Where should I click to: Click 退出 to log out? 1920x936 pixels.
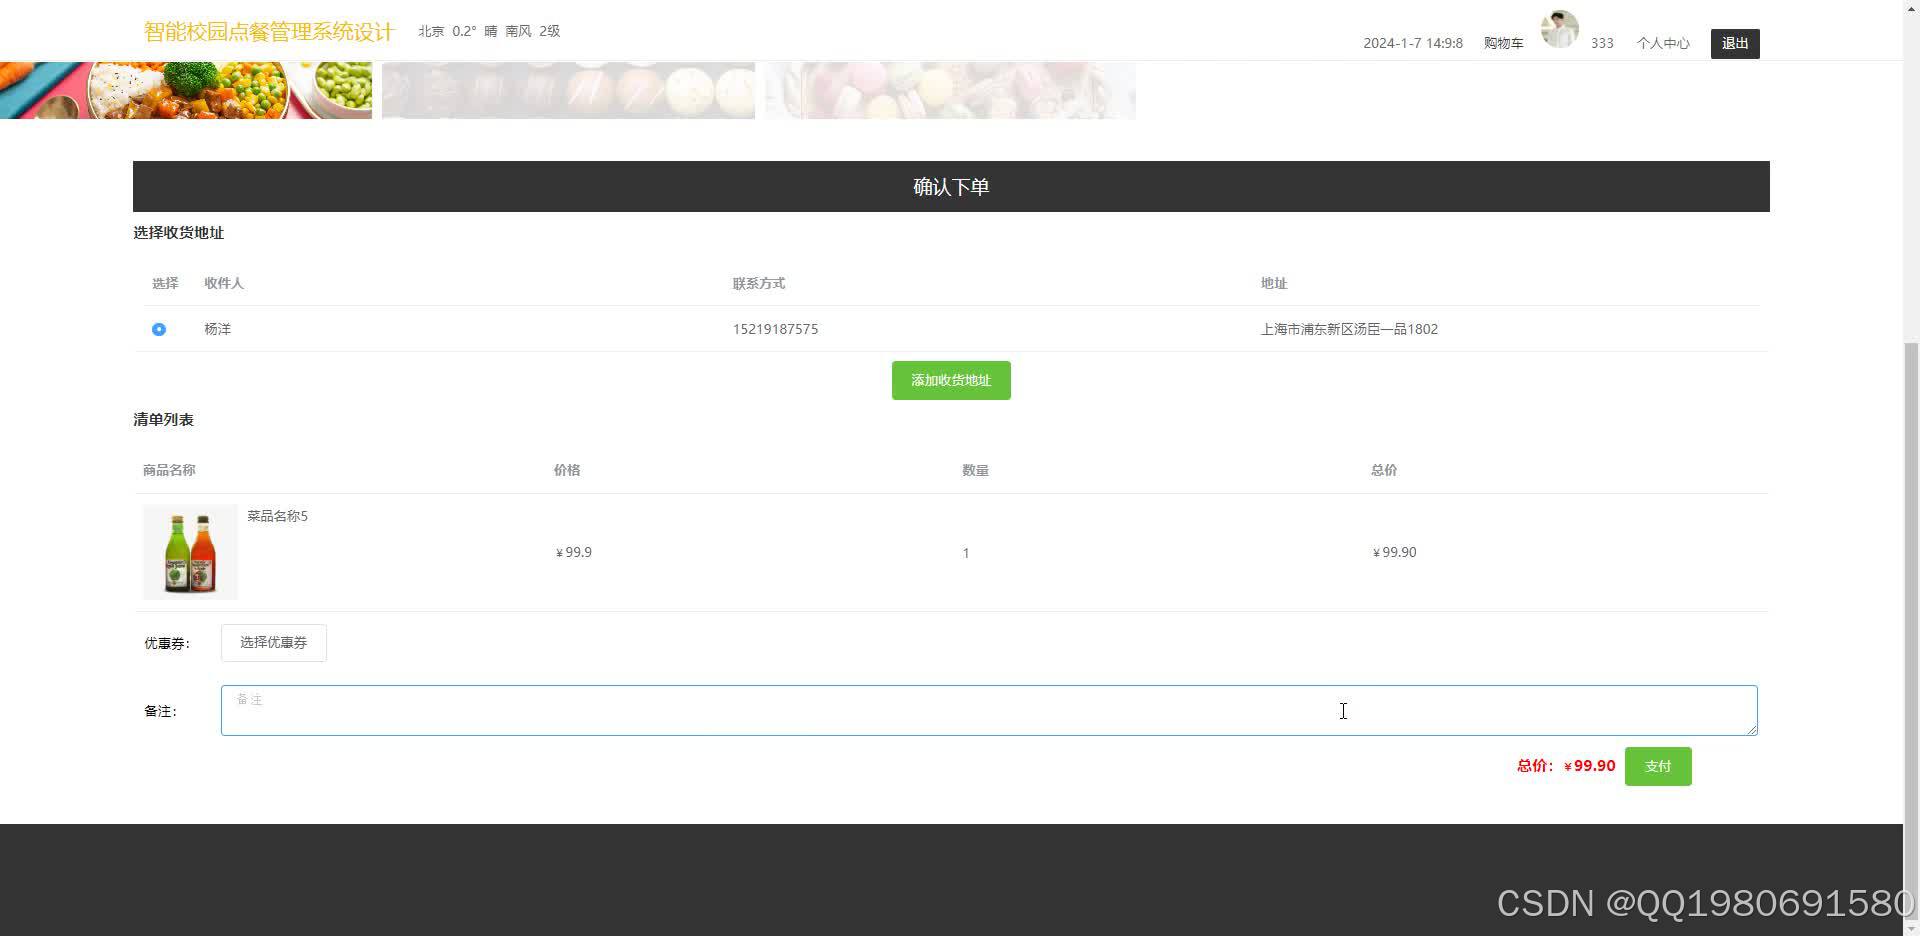pyautogui.click(x=1734, y=43)
